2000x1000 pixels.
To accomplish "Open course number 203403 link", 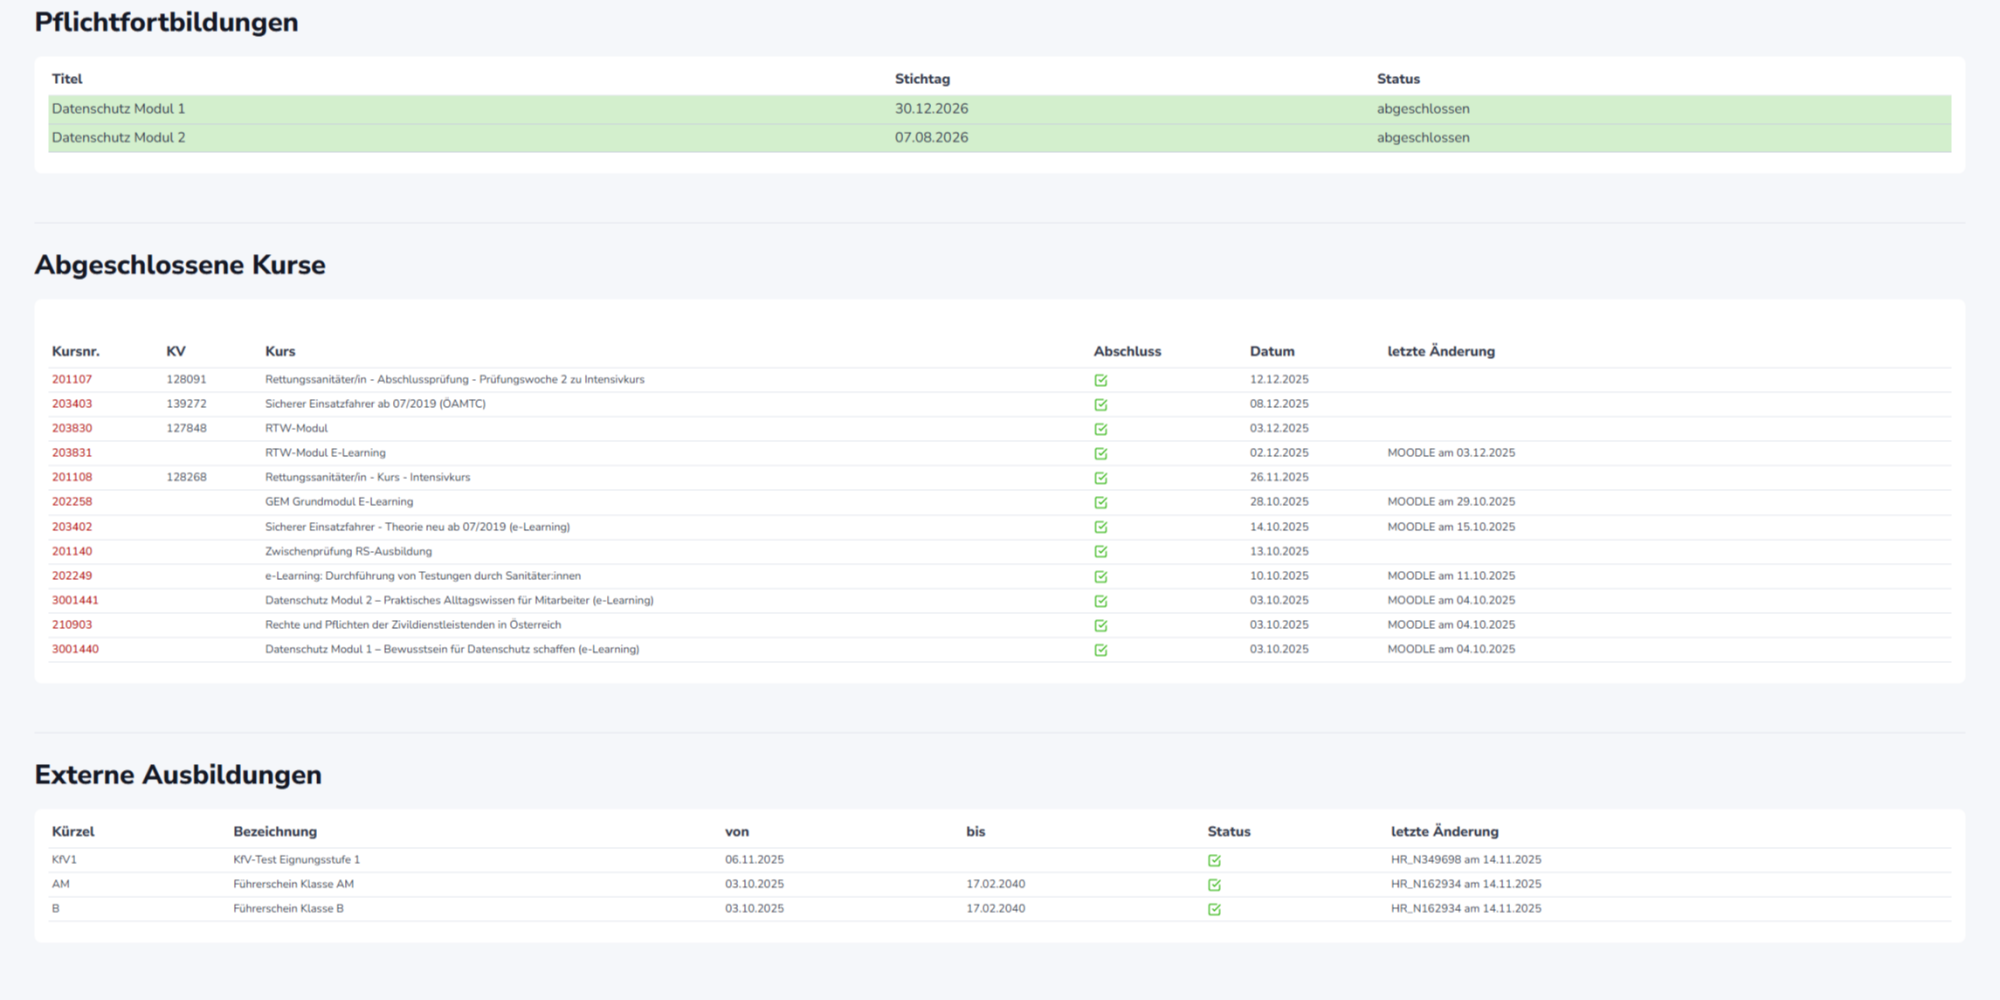I will click(72, 404).
